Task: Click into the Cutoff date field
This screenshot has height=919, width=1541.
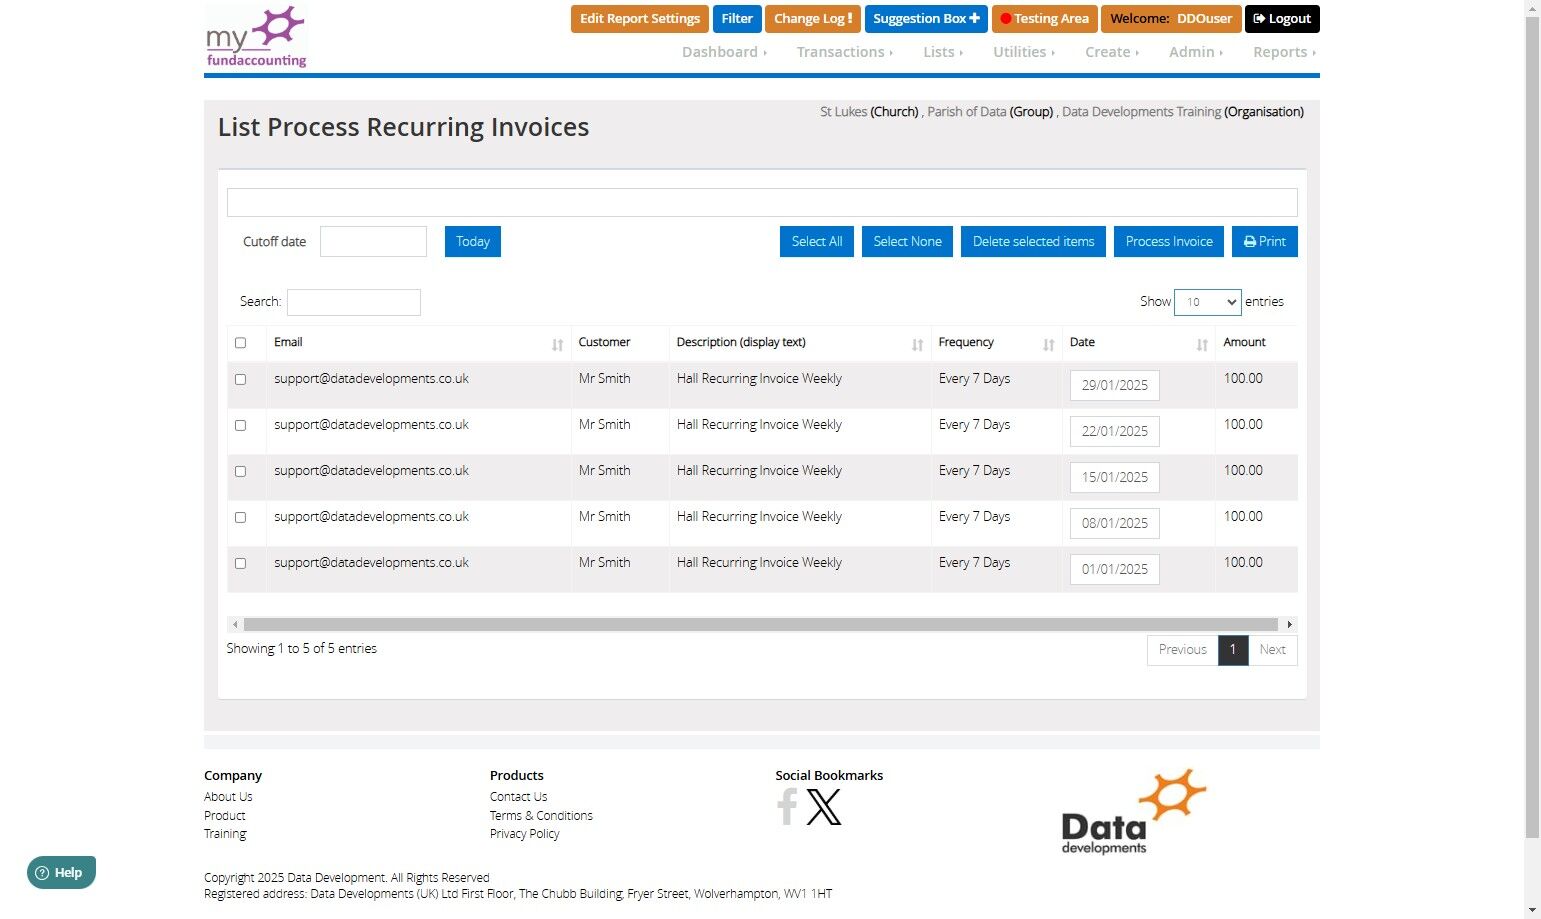Action: click(373, 241)
